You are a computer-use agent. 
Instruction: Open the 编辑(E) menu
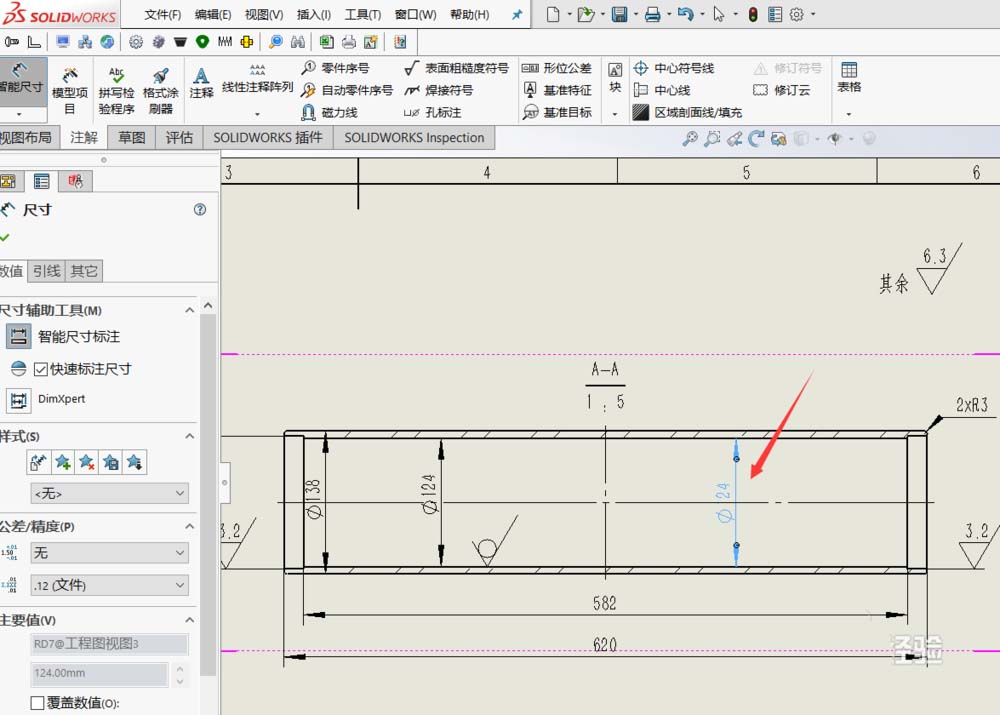213,15
